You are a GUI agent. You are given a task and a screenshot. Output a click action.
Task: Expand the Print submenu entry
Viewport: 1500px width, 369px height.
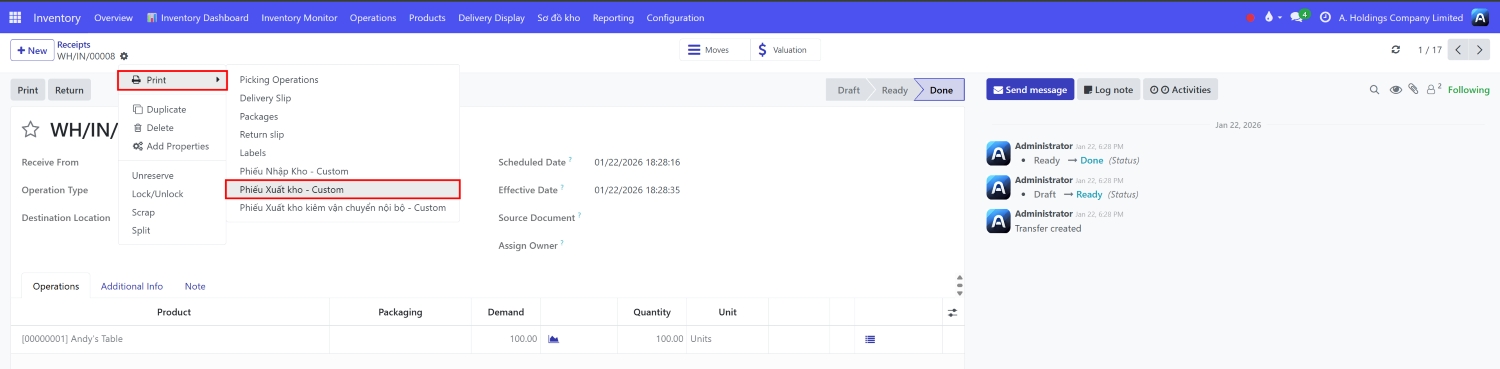point(173,80)
